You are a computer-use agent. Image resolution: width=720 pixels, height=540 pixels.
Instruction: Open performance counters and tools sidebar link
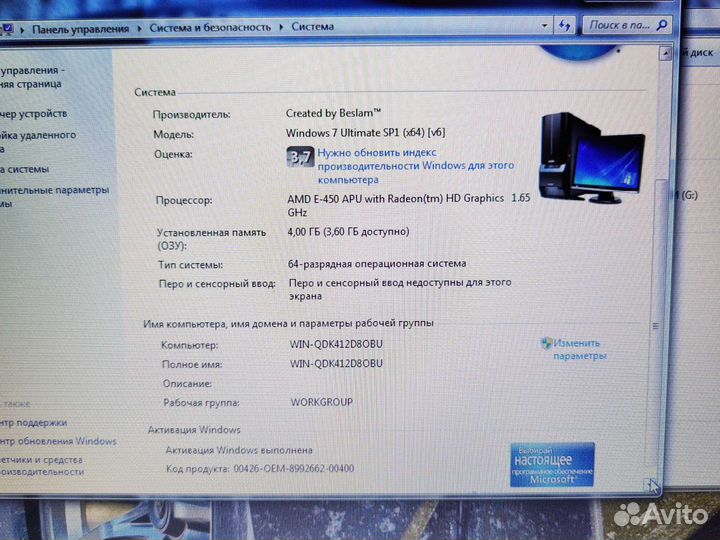point(42,465)
